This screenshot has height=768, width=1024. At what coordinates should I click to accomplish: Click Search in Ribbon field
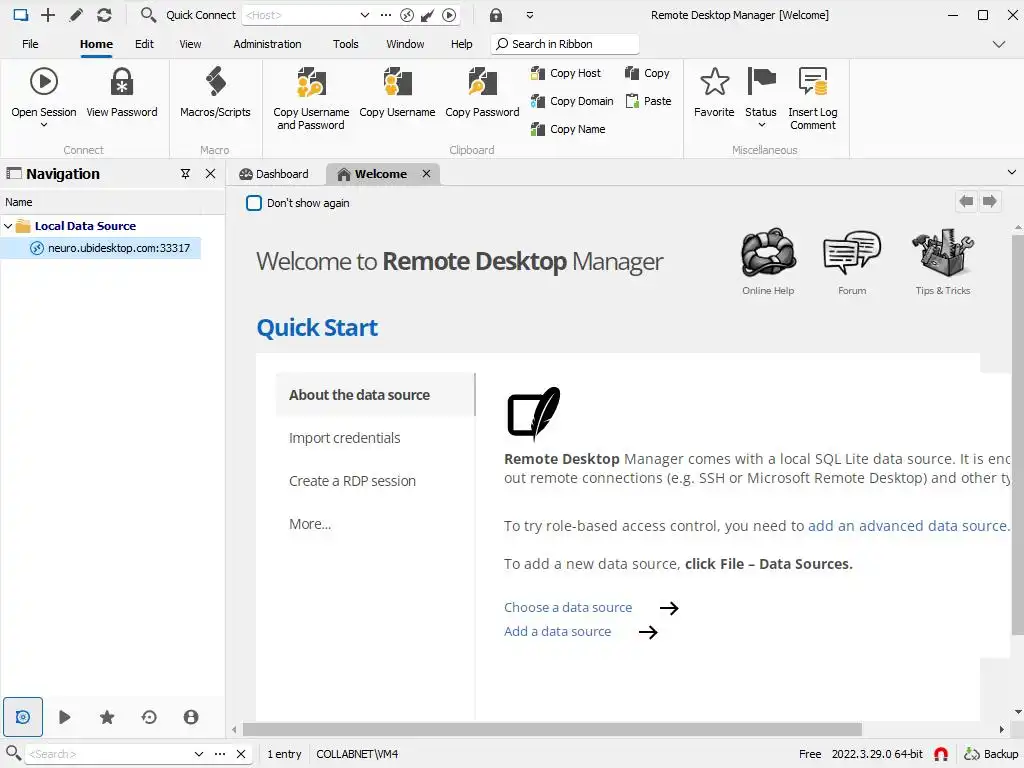565,44
